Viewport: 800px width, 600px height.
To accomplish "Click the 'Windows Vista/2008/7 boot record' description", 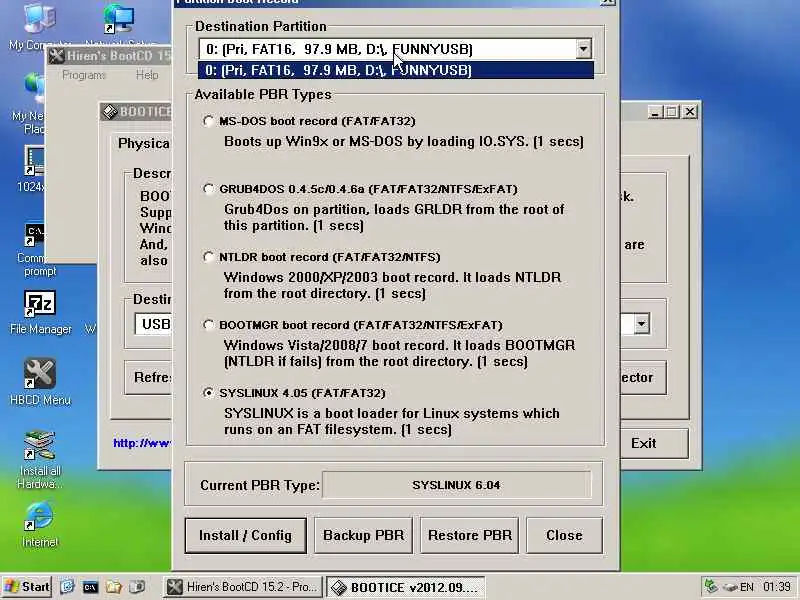I will [x=399, y=353].
